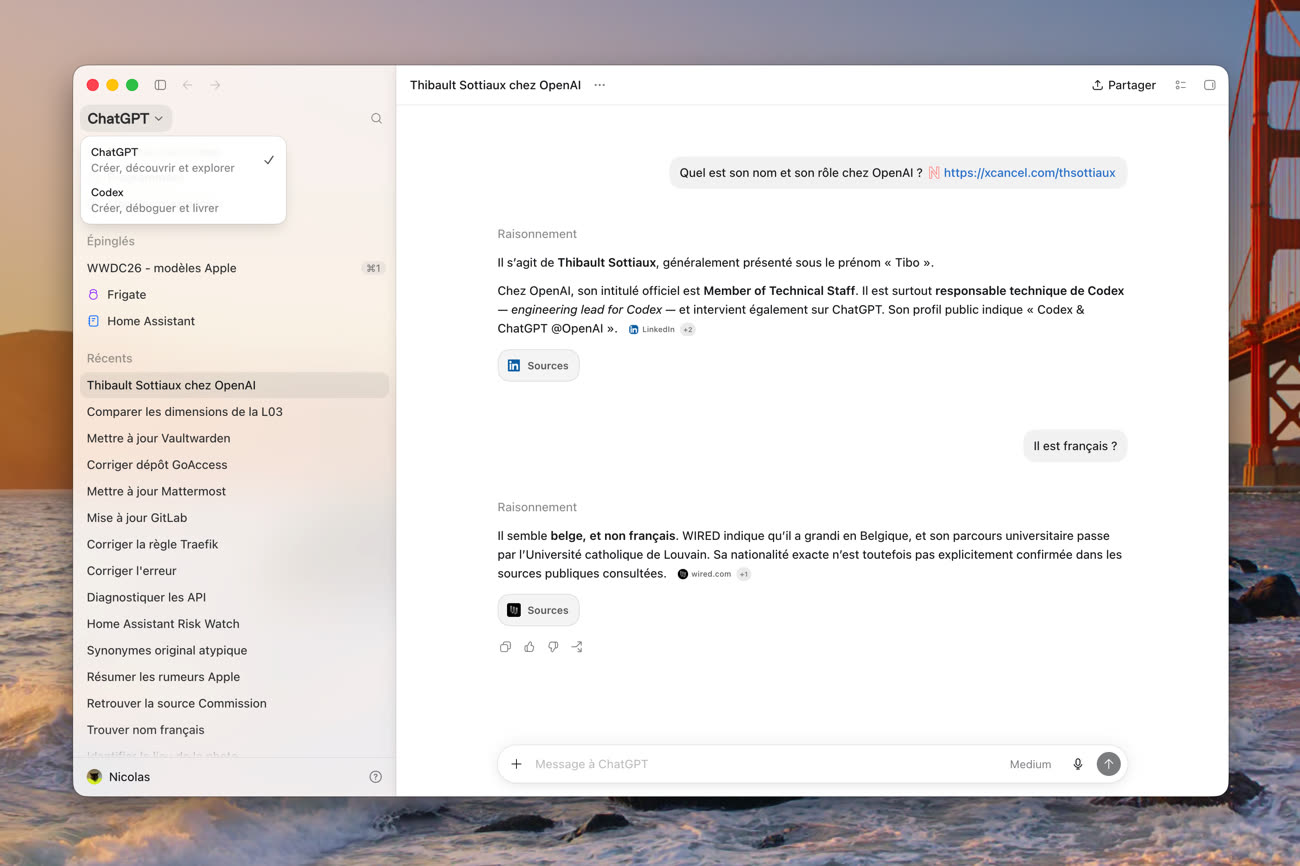Open the xcancel.com/thsottiaux link

1029,172
